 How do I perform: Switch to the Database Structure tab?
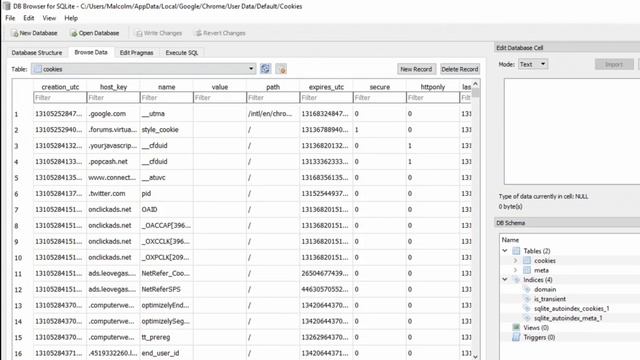coord(37,53)
